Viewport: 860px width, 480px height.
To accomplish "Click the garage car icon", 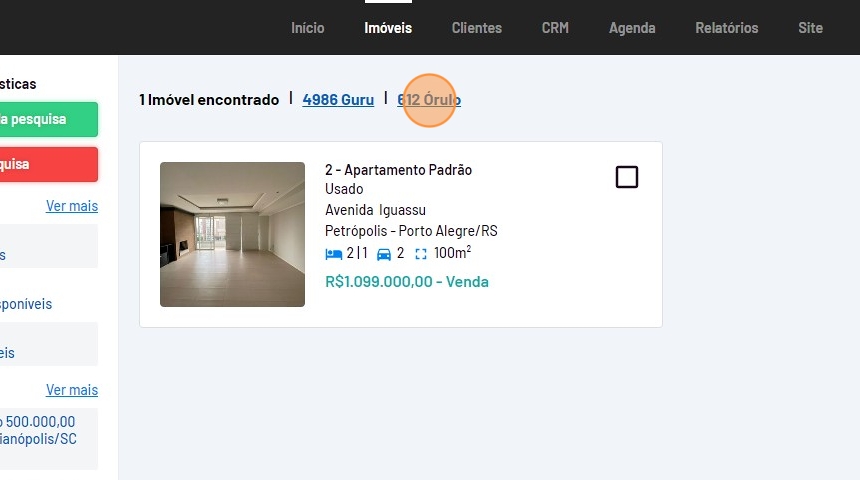I will click(384, 254).
